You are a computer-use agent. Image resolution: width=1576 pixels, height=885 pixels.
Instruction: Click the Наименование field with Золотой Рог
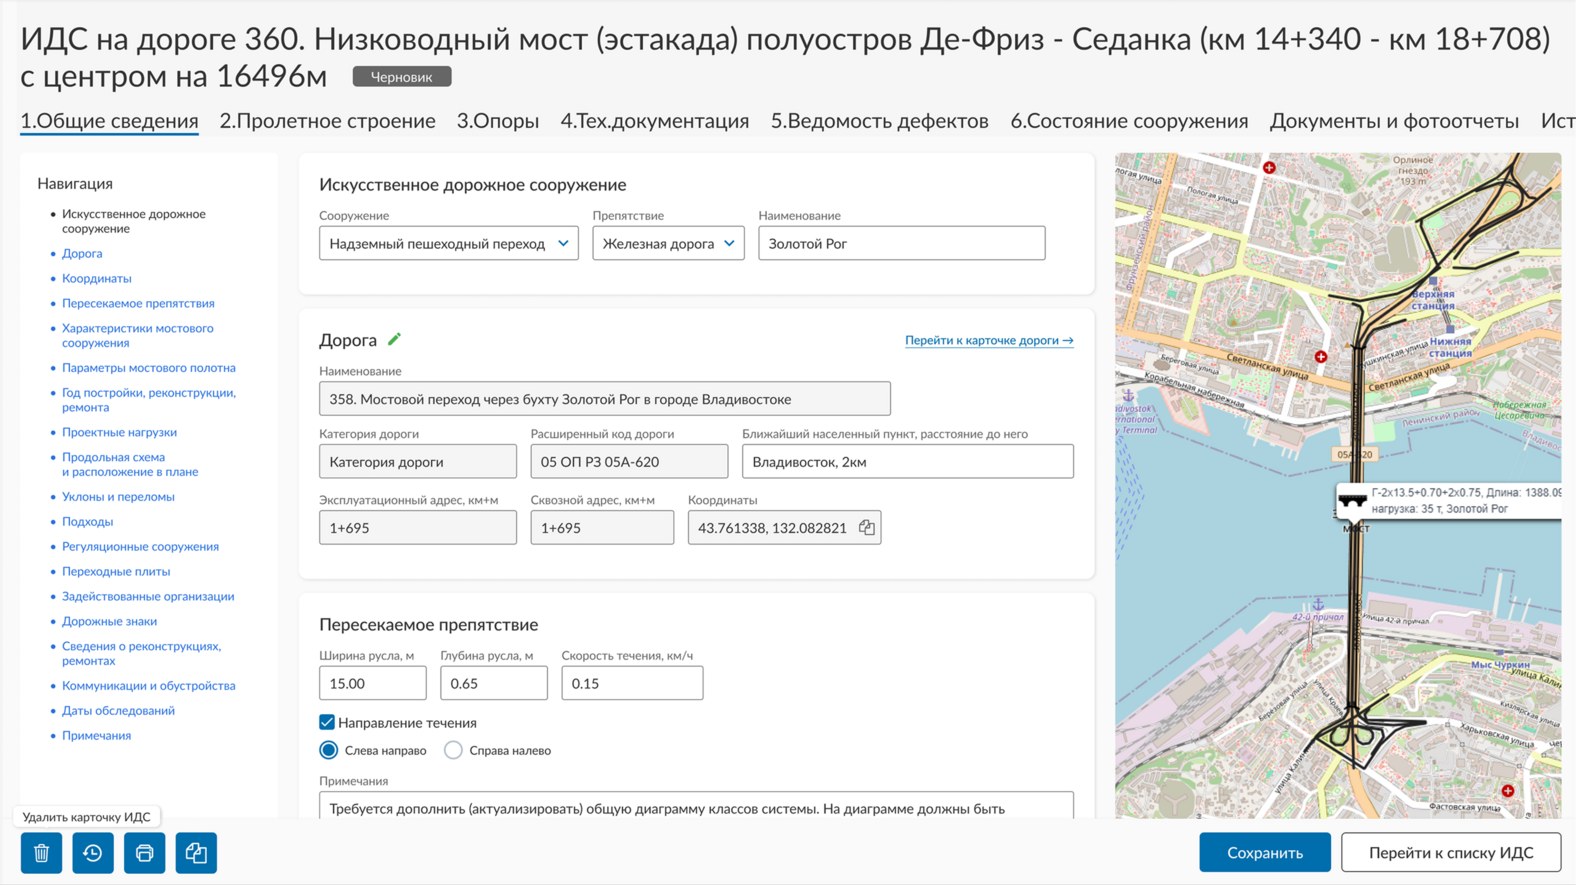pyautogui.click(x=902, y=243)
